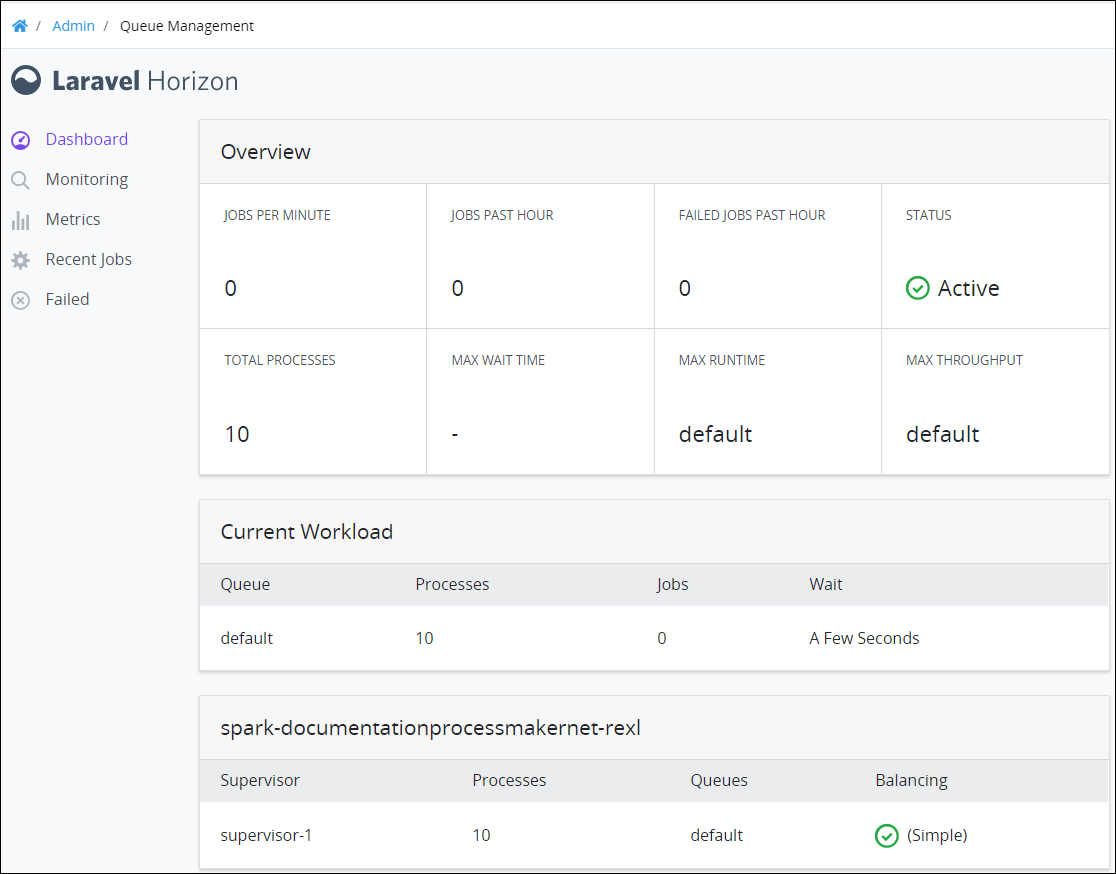Click the Recent Jobs gear icon
This screenshot has height=874, width=1116.
(x=20, y=259)
